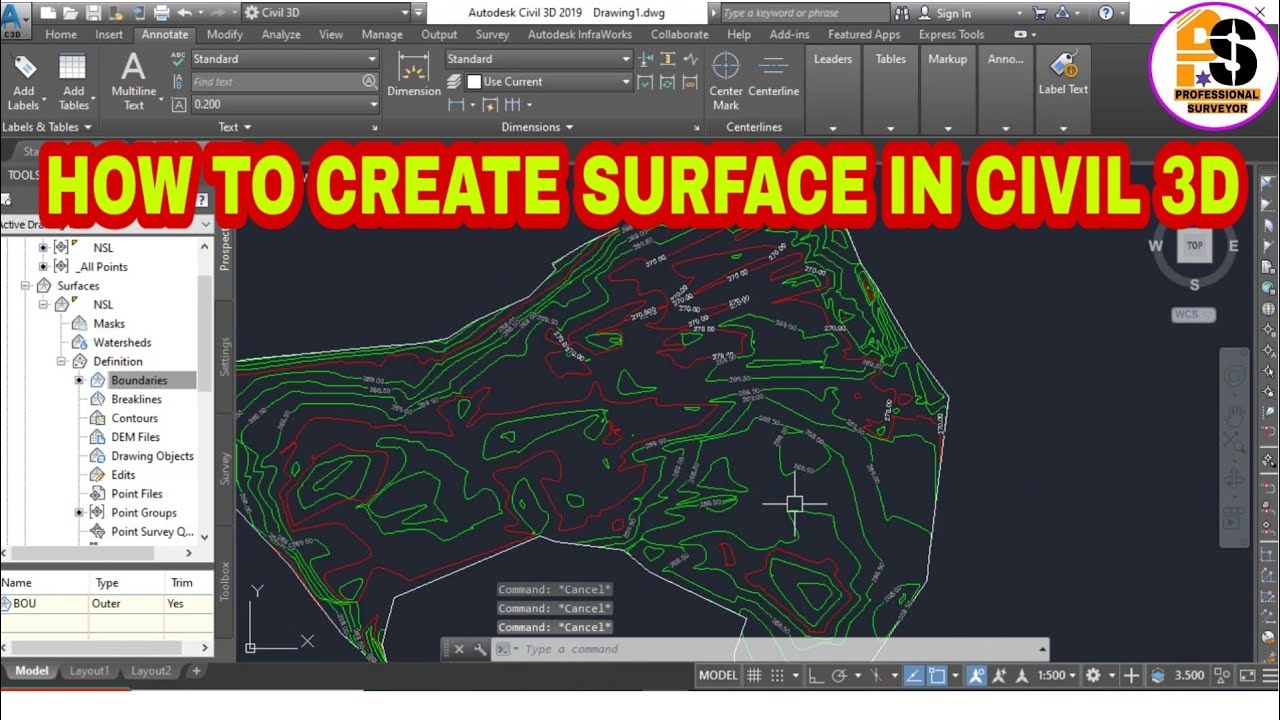The width and height of the screenshot is (1280, 720).
Task: Select the Watersheds tree item
Action: (122, 342)
